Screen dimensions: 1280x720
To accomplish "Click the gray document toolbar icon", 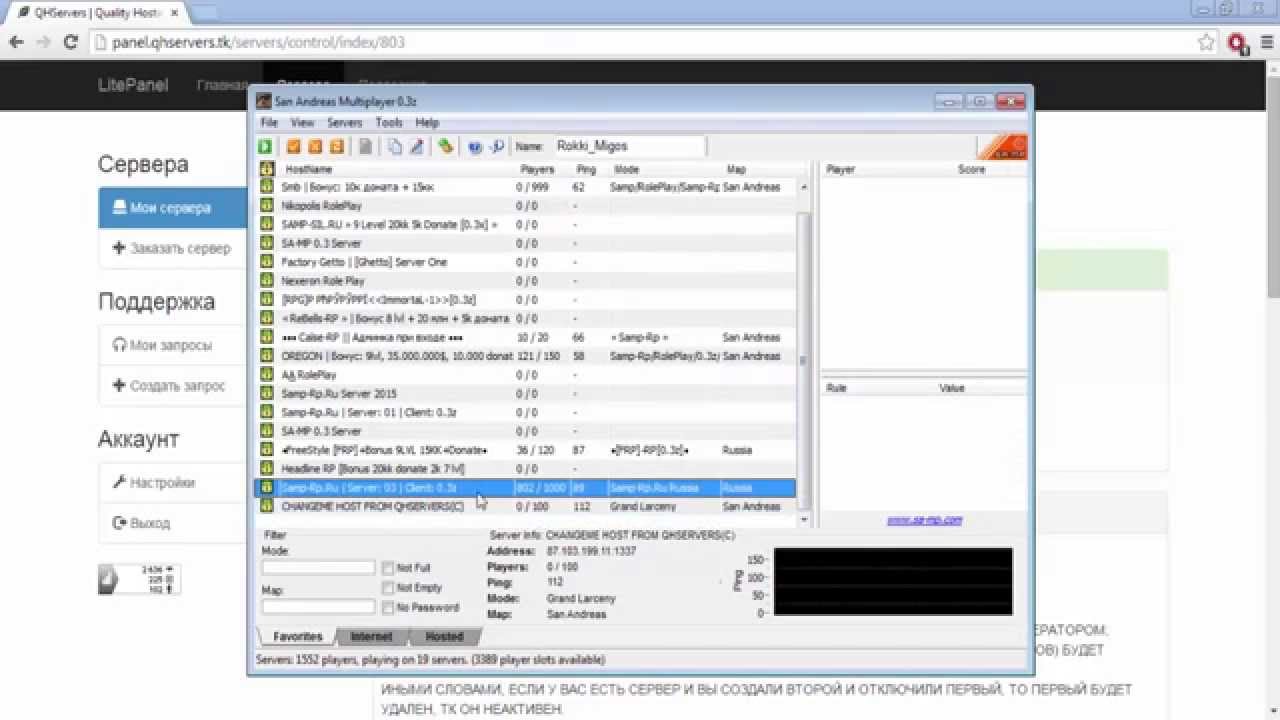I will (366, 147).
